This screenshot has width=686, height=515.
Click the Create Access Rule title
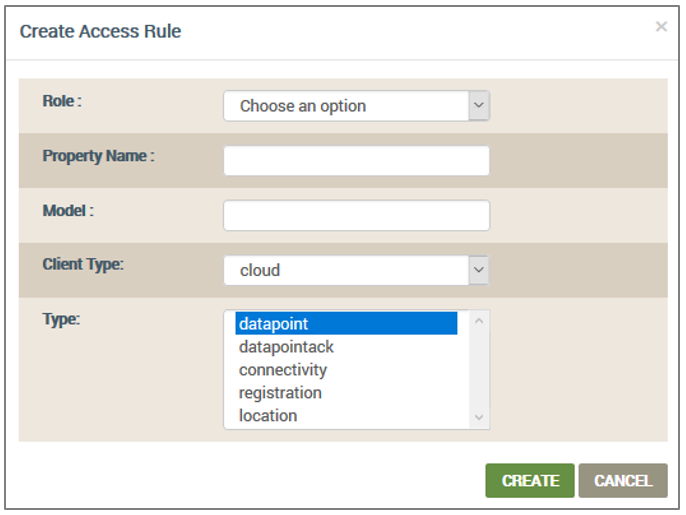pyautogui.click(x=100, y=32)
